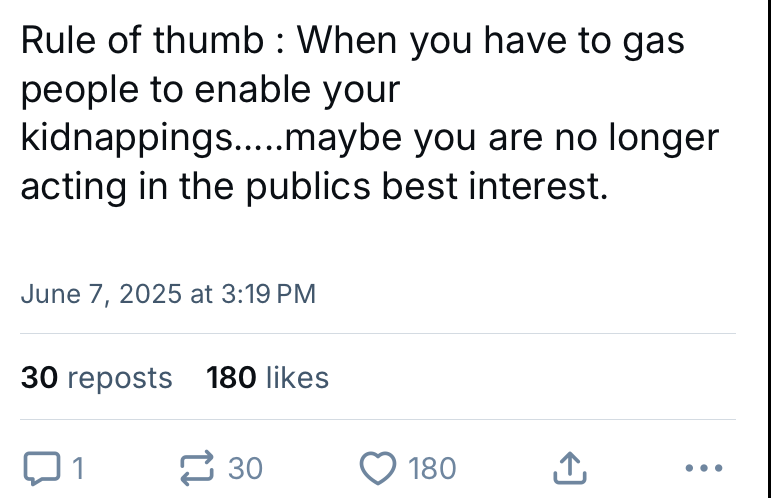Open the share upload arrow icon
The image size is (771, 498).
coord(570,468)
